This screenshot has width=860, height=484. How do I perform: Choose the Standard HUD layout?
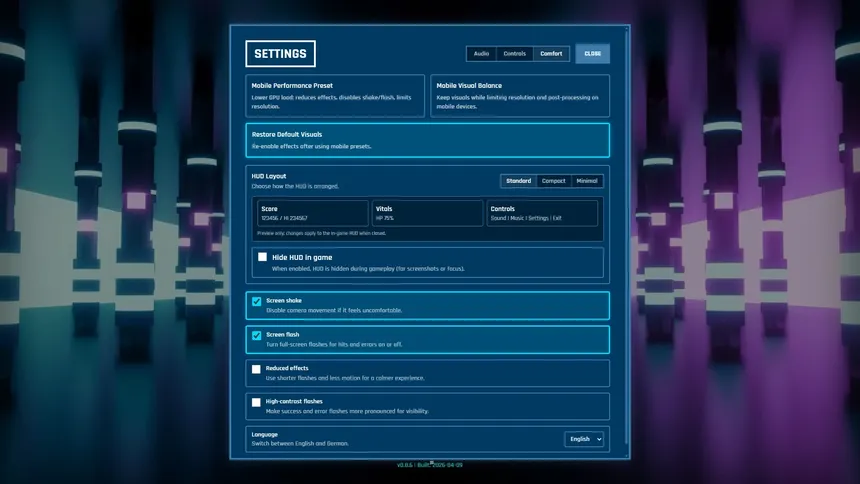pyautogui.click(x=518, y=181)
